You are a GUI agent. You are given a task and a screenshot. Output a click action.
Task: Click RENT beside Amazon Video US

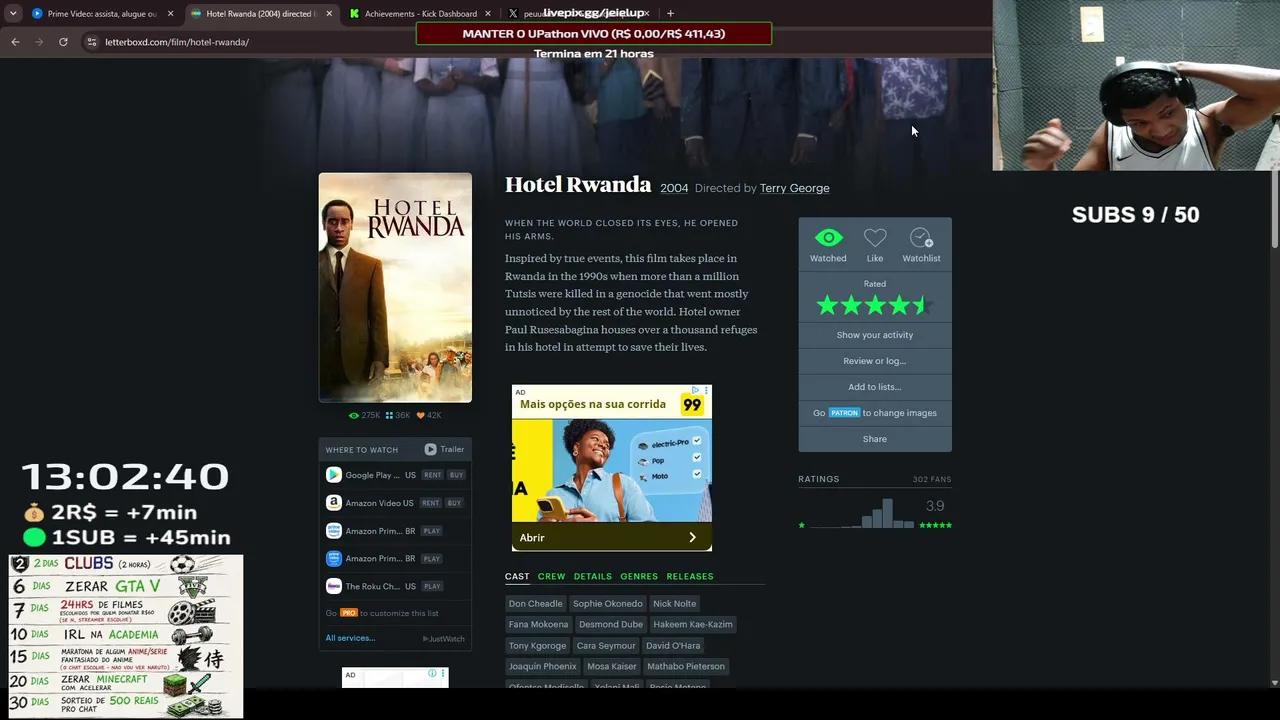tap(430, 503)
